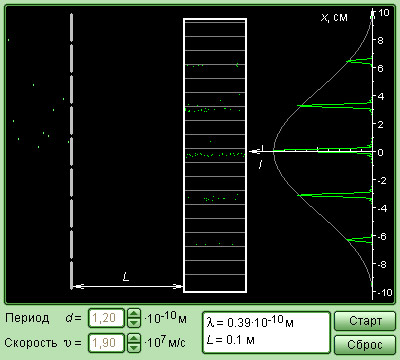Click the 10 tick on X axis
The width and height of the screenshot is (400, 360).
point(384,13)
